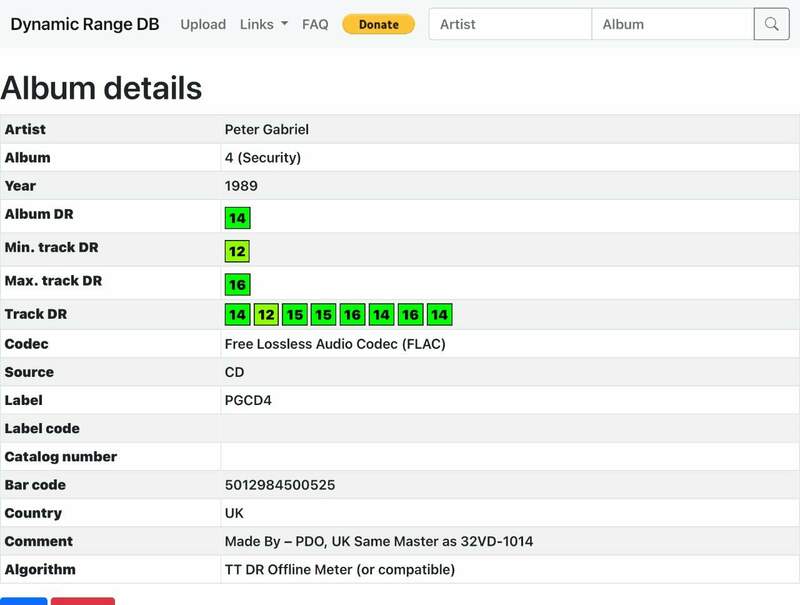Focus the Artist search field
Viewport: 800px width, 605px height.
click(510, 24)
